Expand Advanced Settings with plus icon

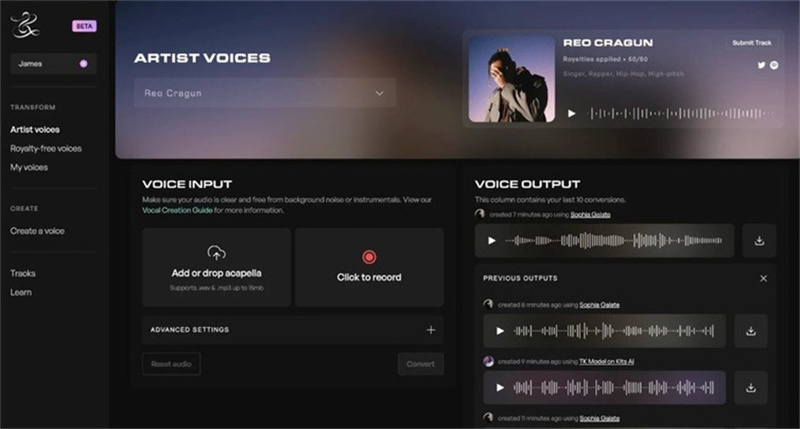pyautogui.click(x=431, y=330)
